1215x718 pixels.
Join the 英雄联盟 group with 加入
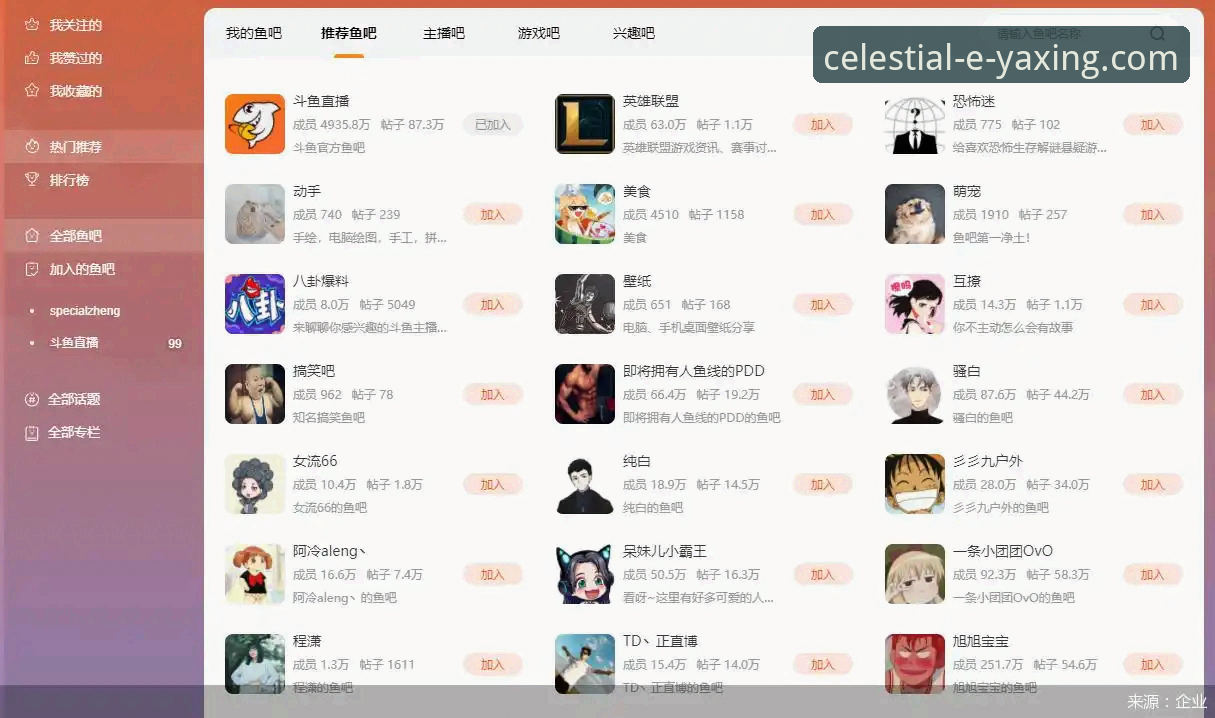tap(823, 125)
